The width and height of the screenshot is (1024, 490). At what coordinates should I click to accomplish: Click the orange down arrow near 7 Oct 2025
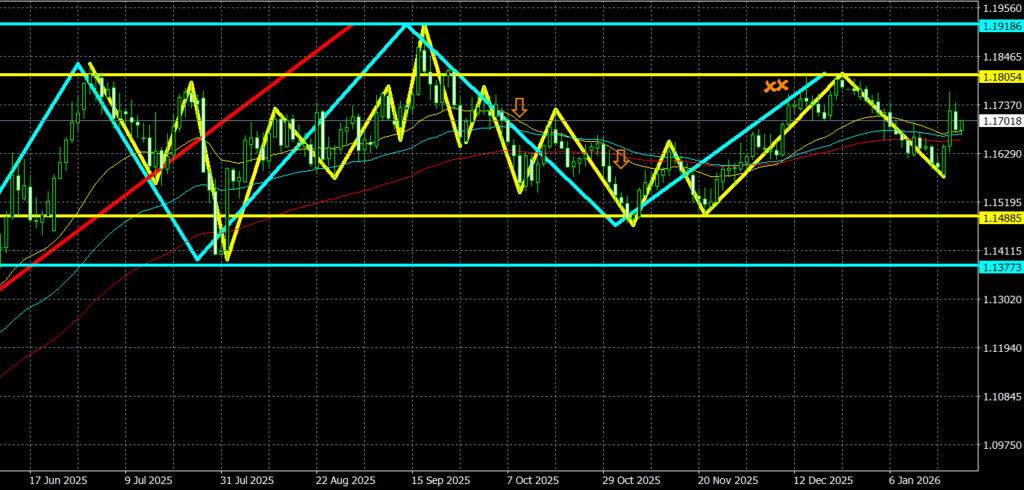[x=519, y=107]
